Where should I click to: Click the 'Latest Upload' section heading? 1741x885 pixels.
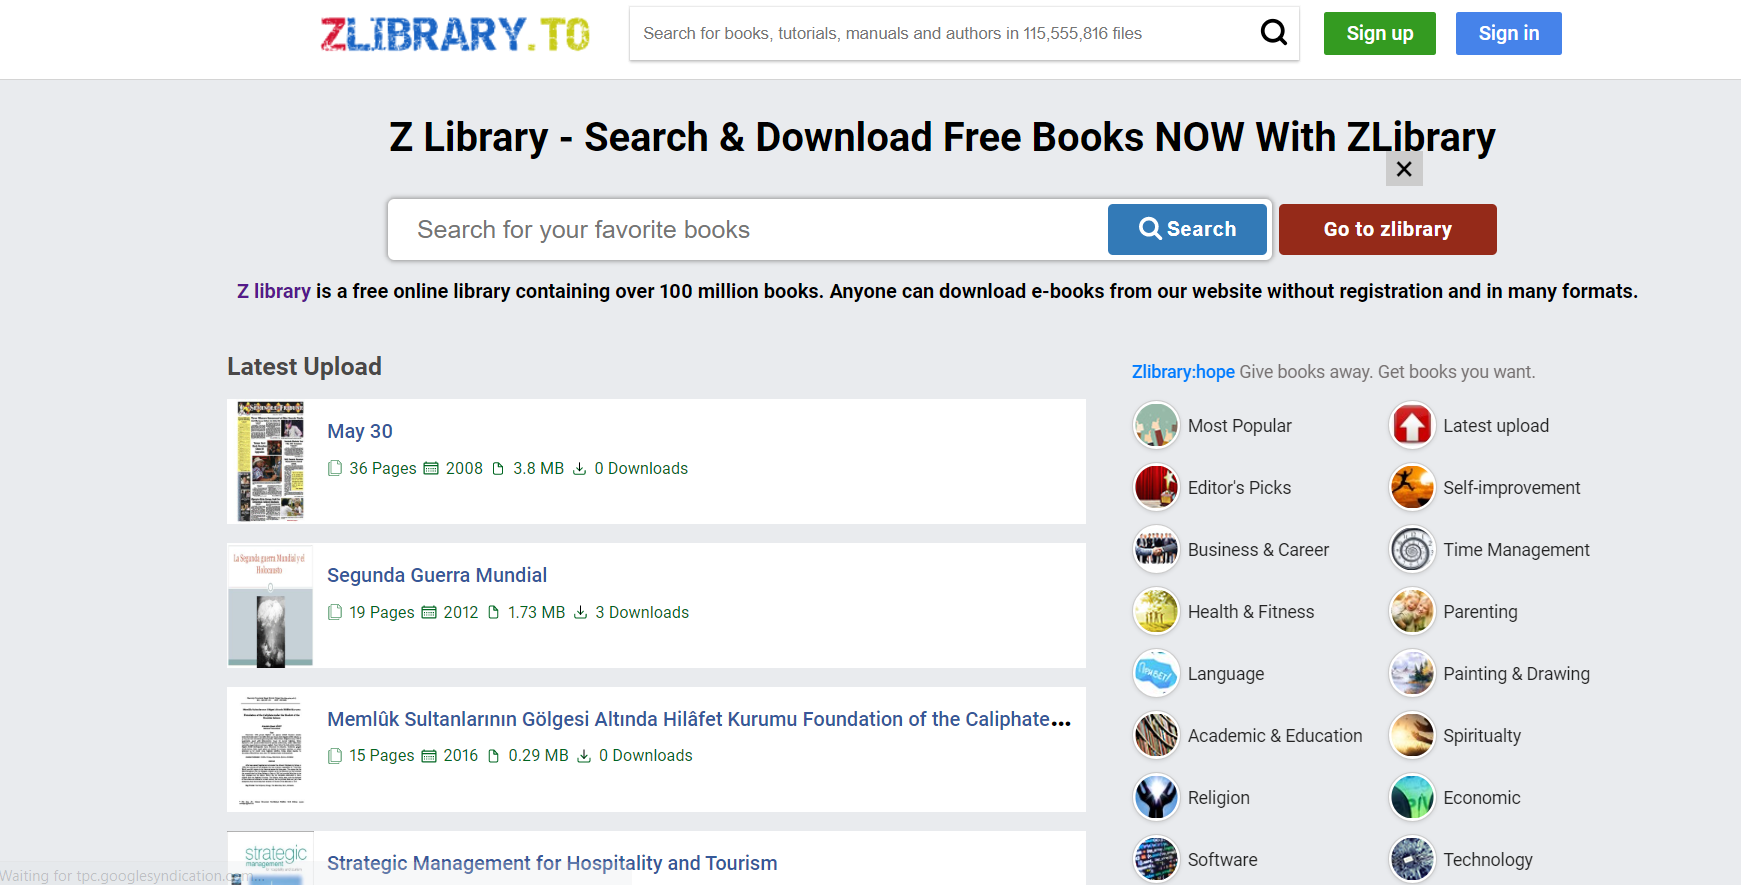point(304,366)
